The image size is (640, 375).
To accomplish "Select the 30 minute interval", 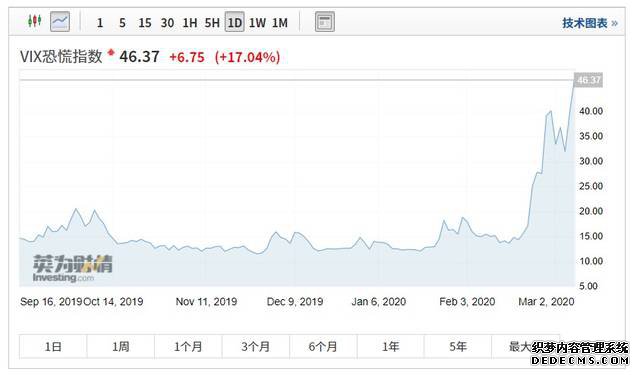I will coord(167,23).
